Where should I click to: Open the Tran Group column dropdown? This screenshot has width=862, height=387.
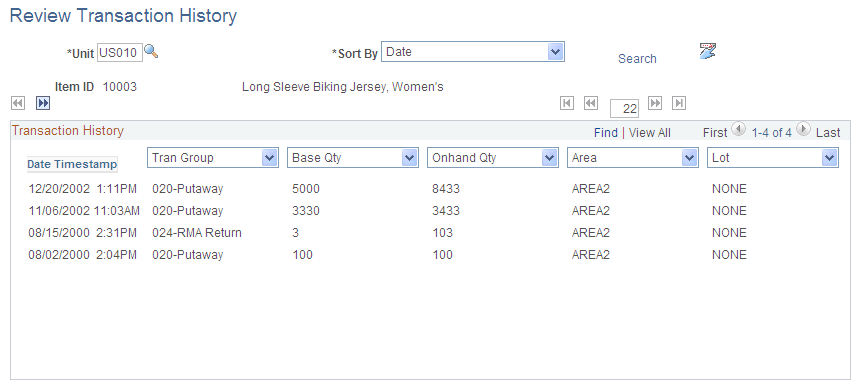pyautogui.click(x=213, y=158)
